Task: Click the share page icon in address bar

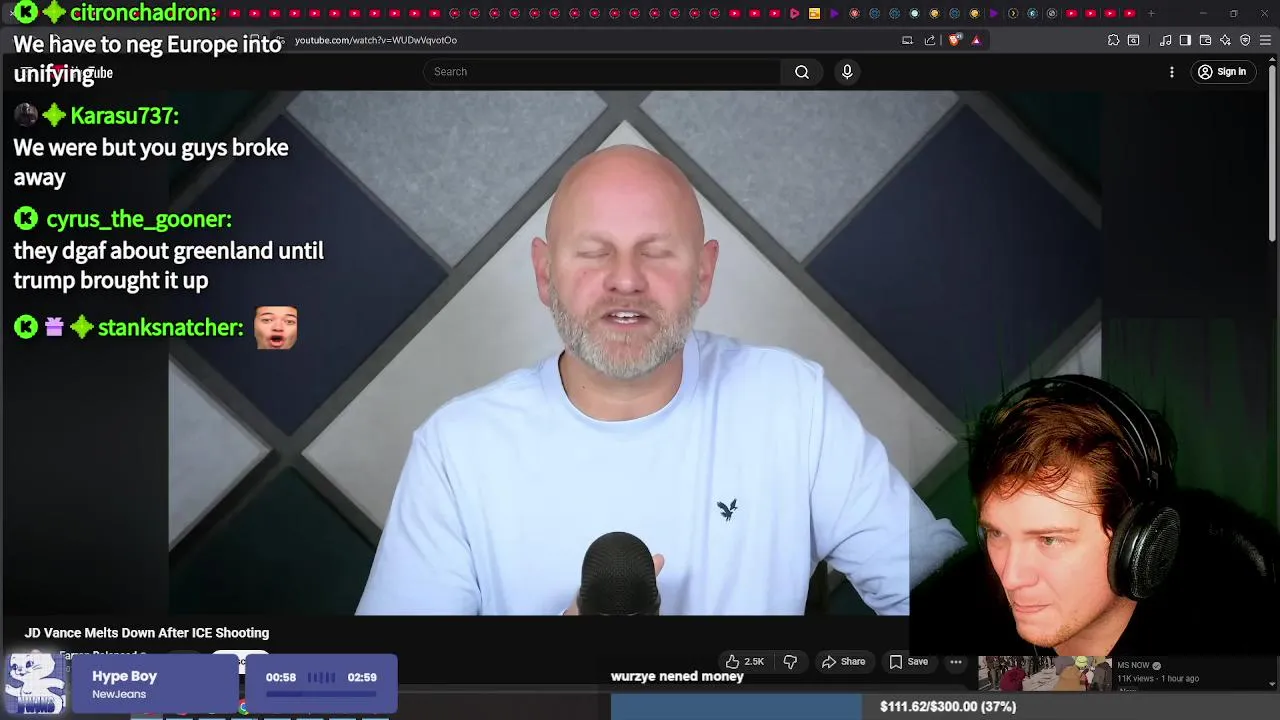Action: [x=930, y=40]
